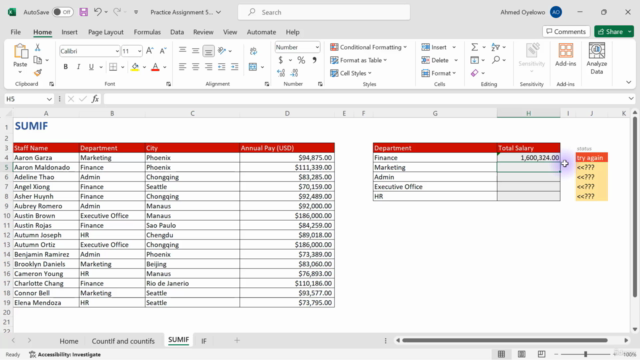This screenshot has height=360, width=640.
Task: Toggle Align Right horizontal alignment
Action: pyautogui.click(x=209, y=67)
